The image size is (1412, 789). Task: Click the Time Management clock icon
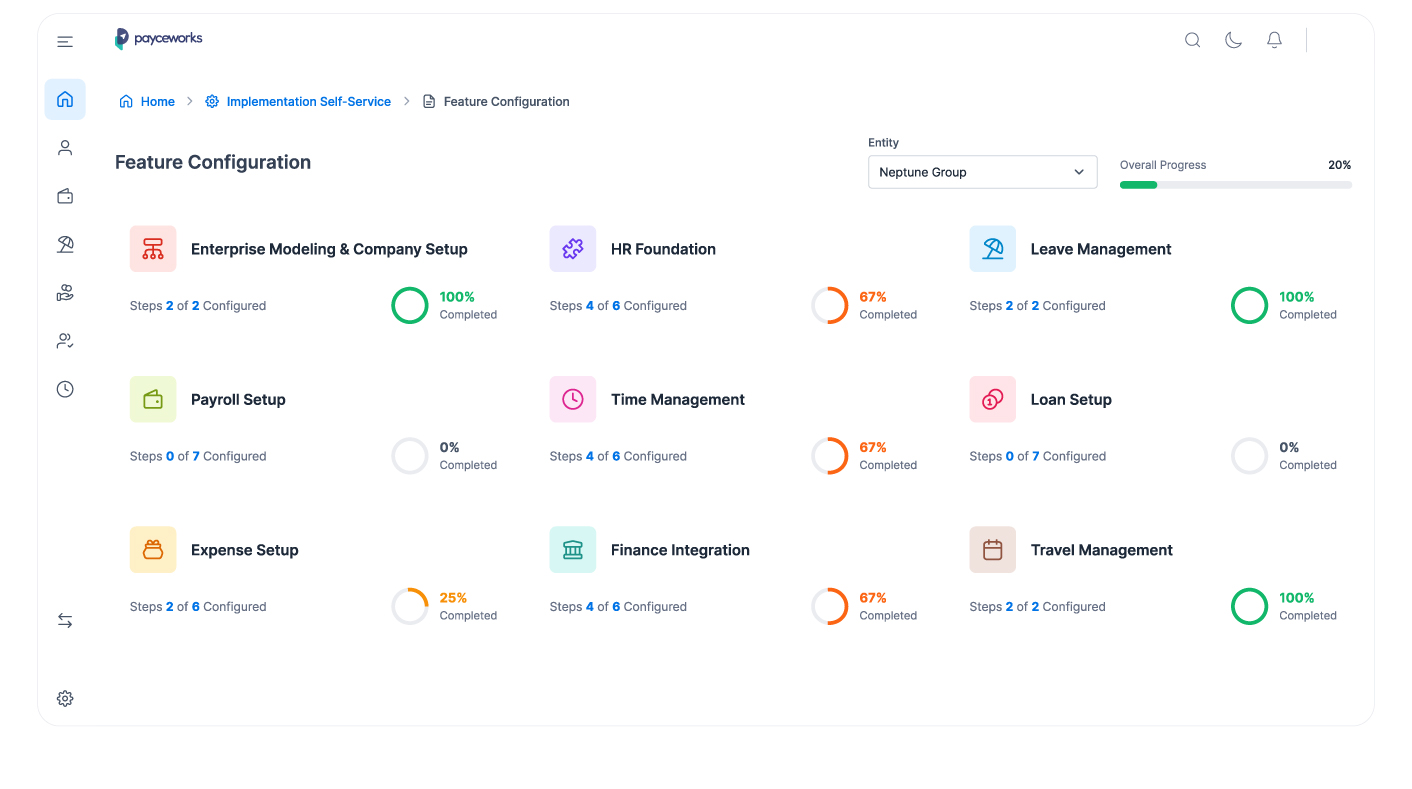pos(572,398)
